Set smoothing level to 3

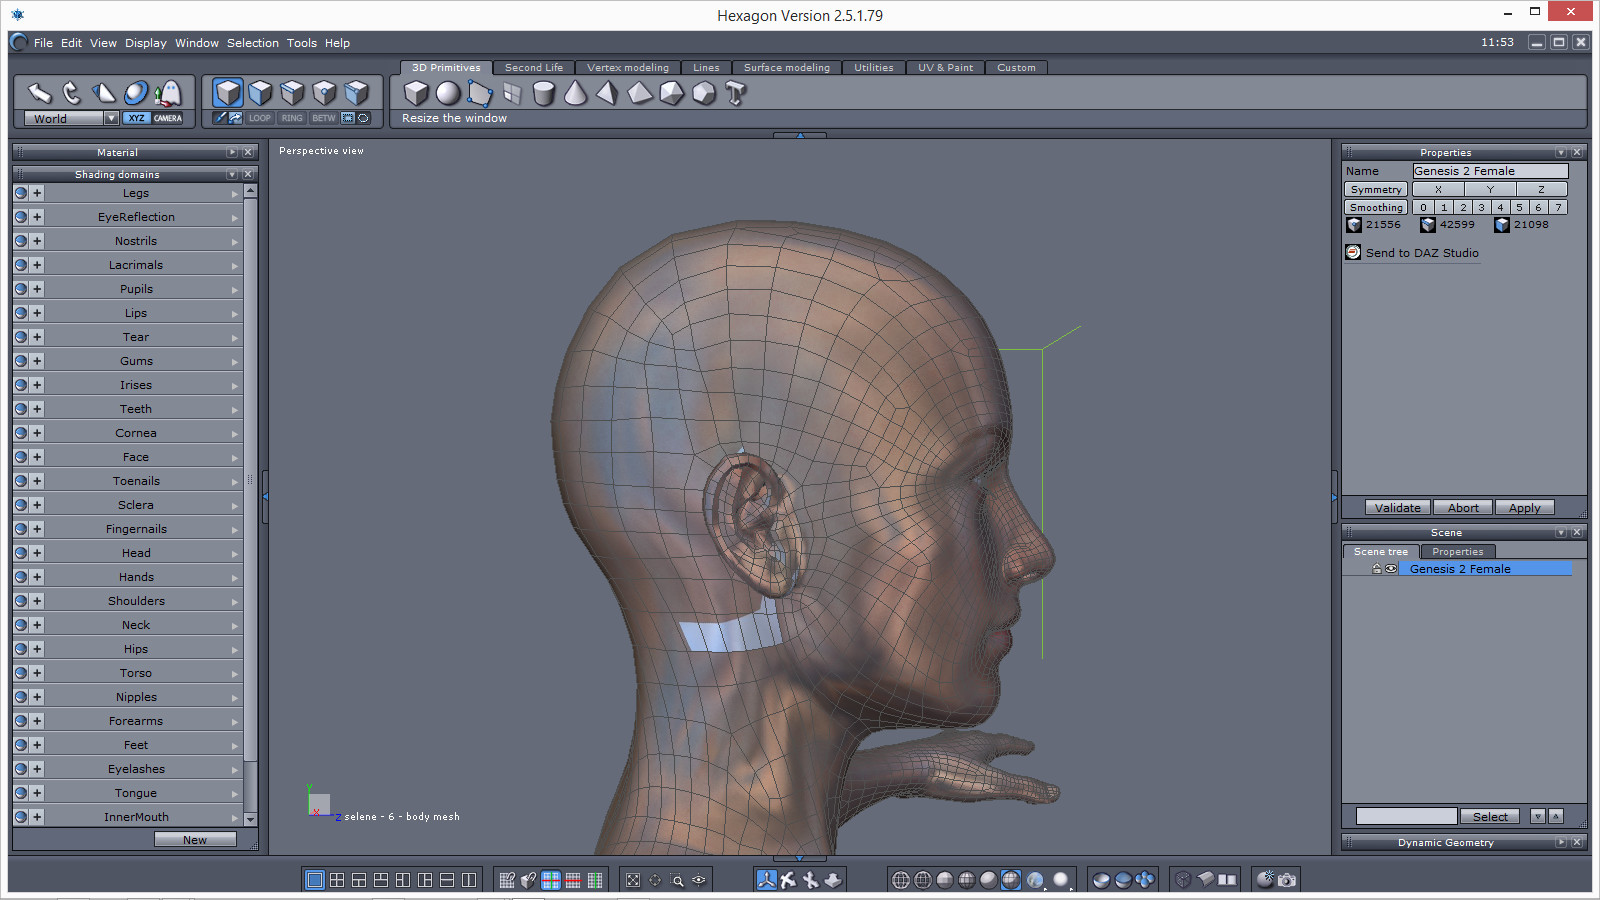(1481, 207)
